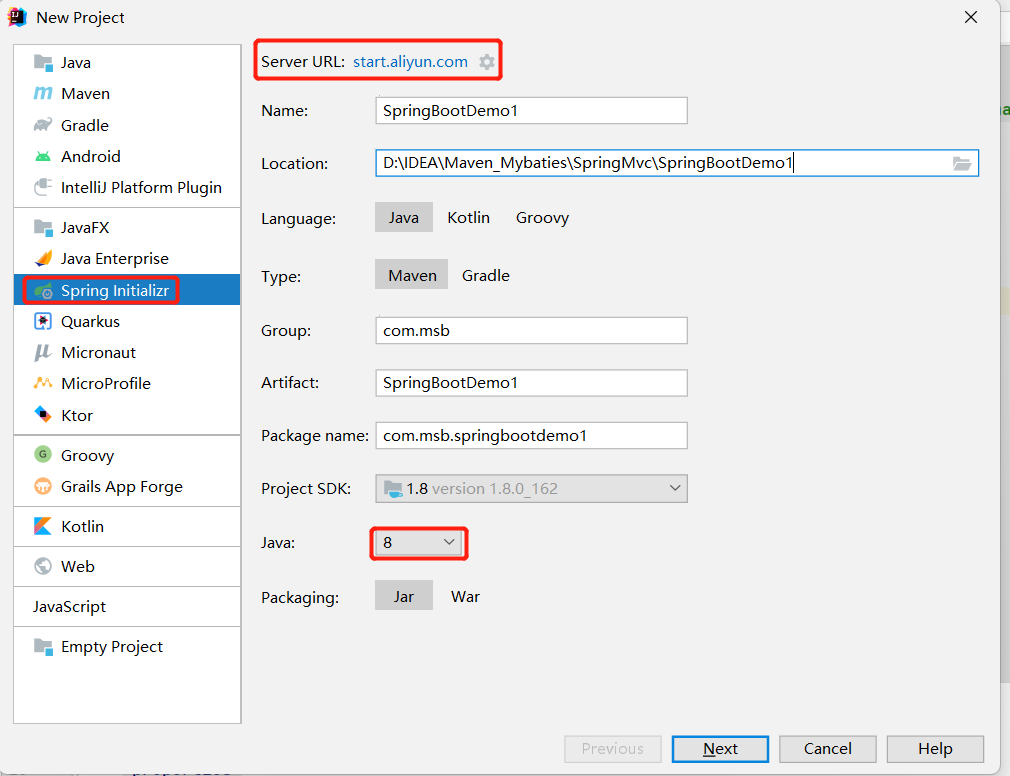The height and width of the screenshot is (776, 1010).
Task: Select Maven in project type list
Action: pos(127,93)
